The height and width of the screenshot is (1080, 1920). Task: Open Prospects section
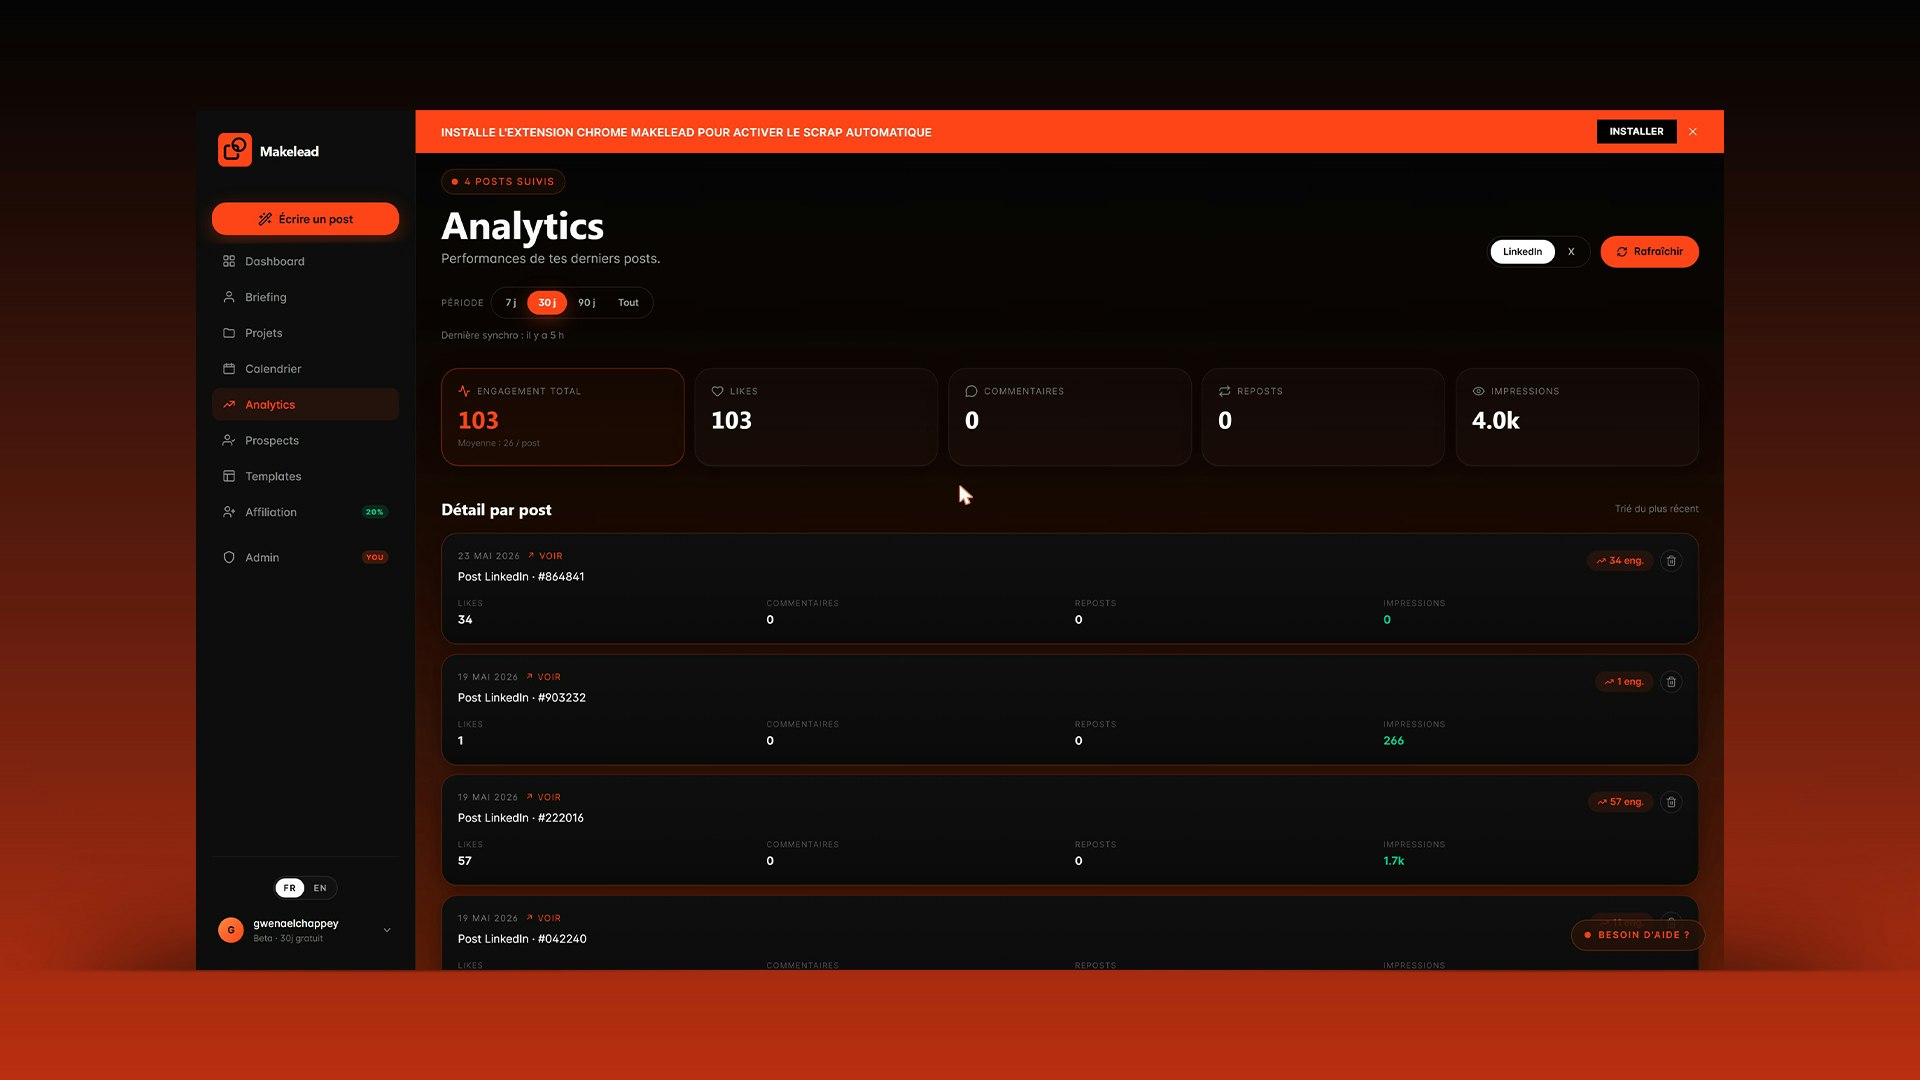click(x=305, y=441)
